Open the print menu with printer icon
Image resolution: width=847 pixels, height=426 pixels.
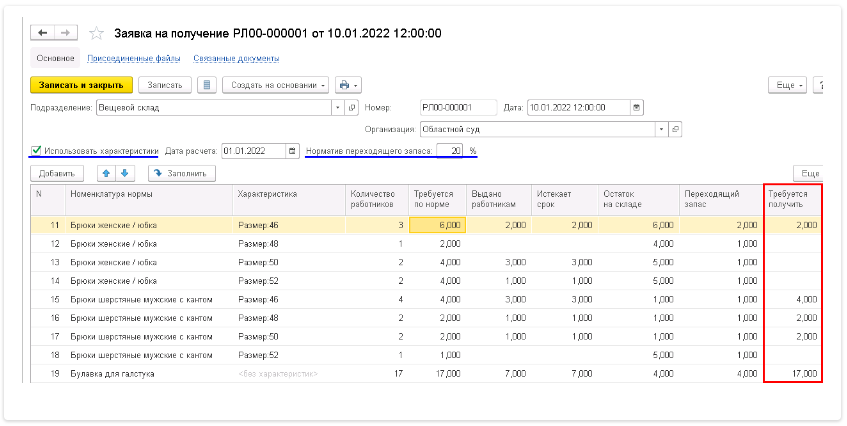[x=348, y=85]
